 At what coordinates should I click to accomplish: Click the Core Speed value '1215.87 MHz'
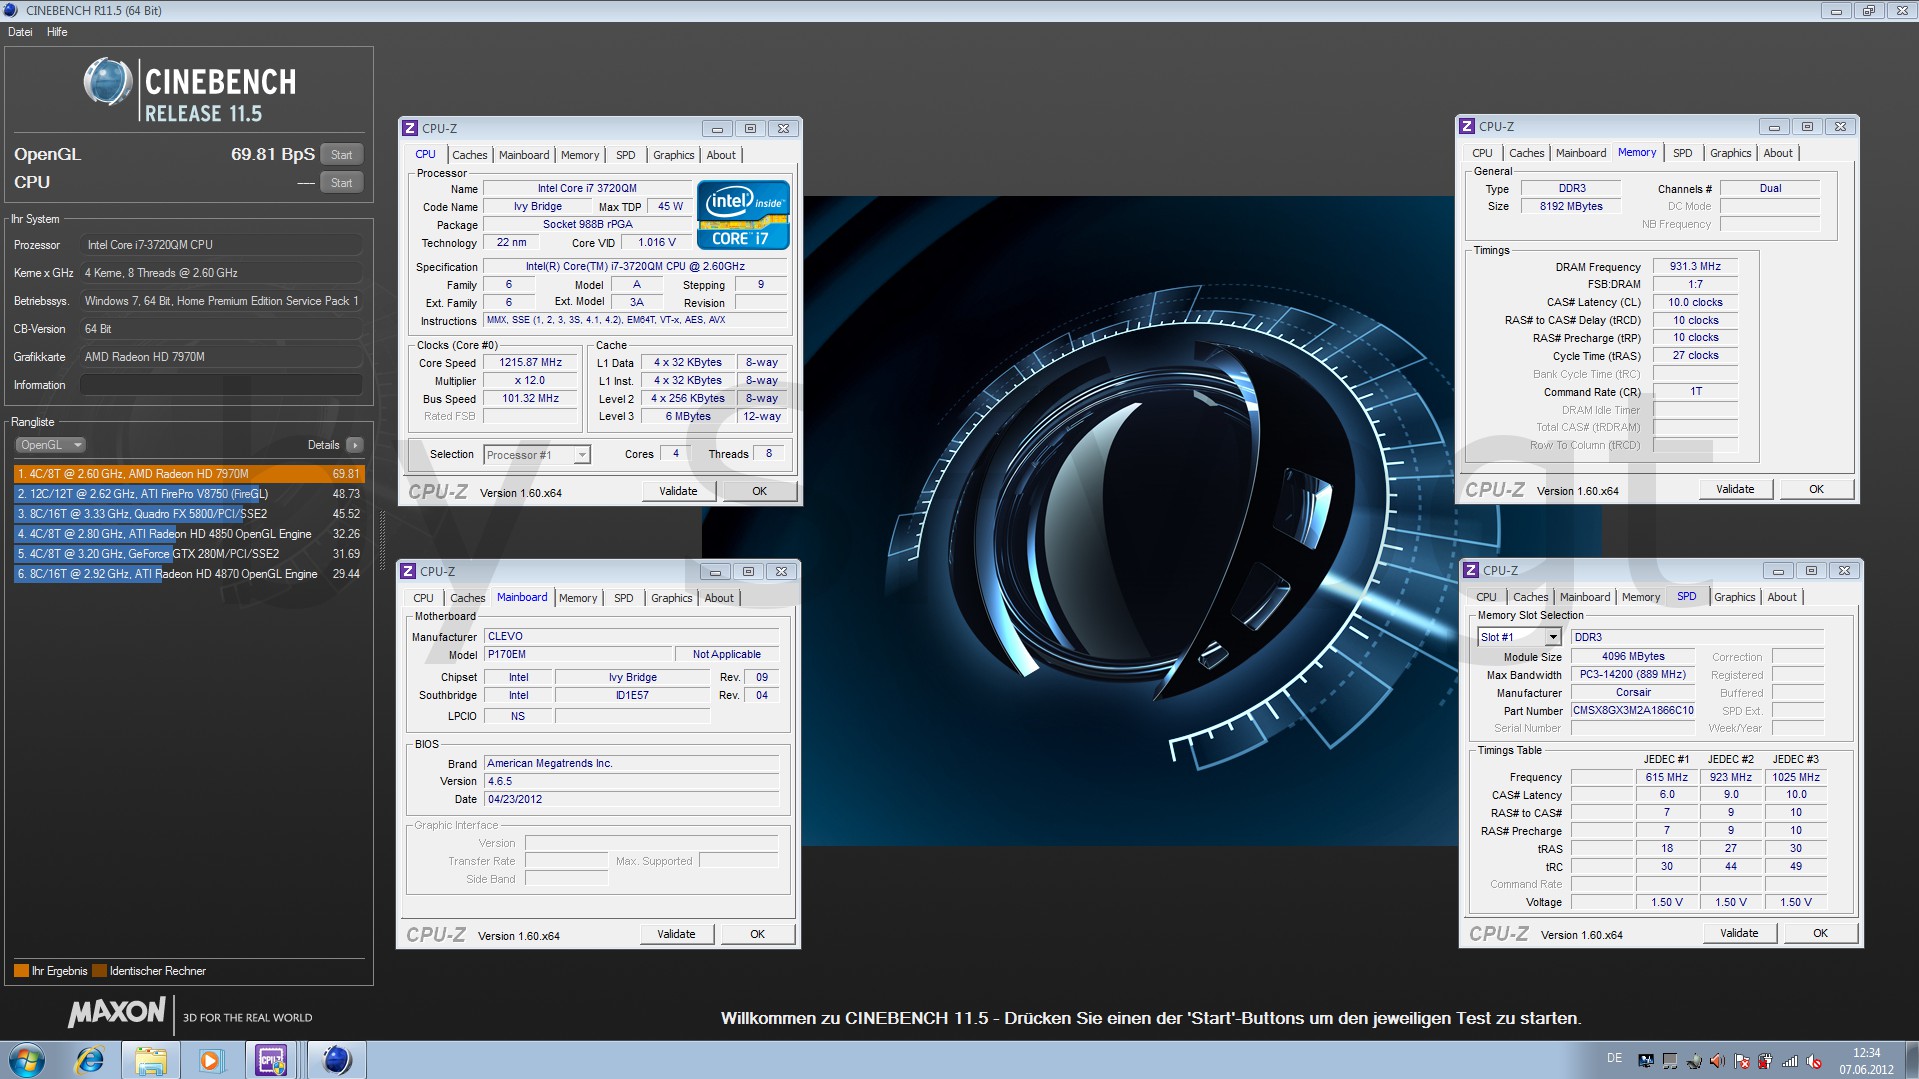click(530, 363)
